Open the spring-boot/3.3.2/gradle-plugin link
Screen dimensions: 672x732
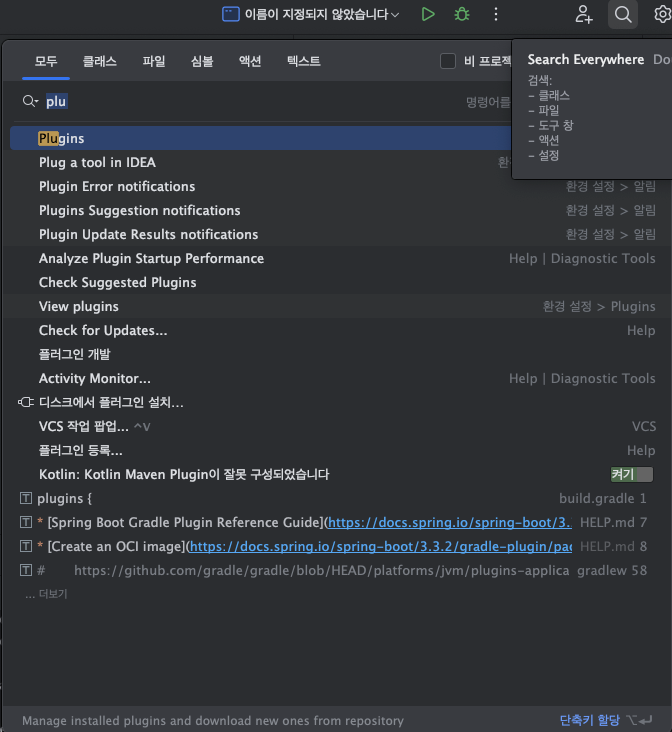[381, 546]
